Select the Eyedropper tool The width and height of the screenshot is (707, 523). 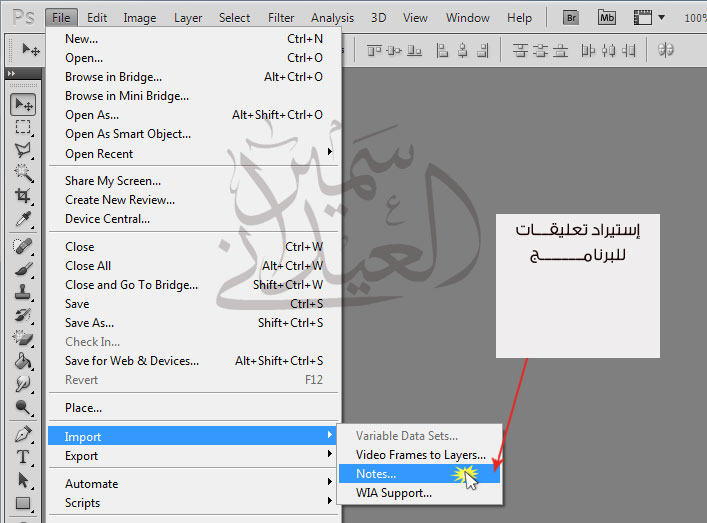[x=23, y=219]
